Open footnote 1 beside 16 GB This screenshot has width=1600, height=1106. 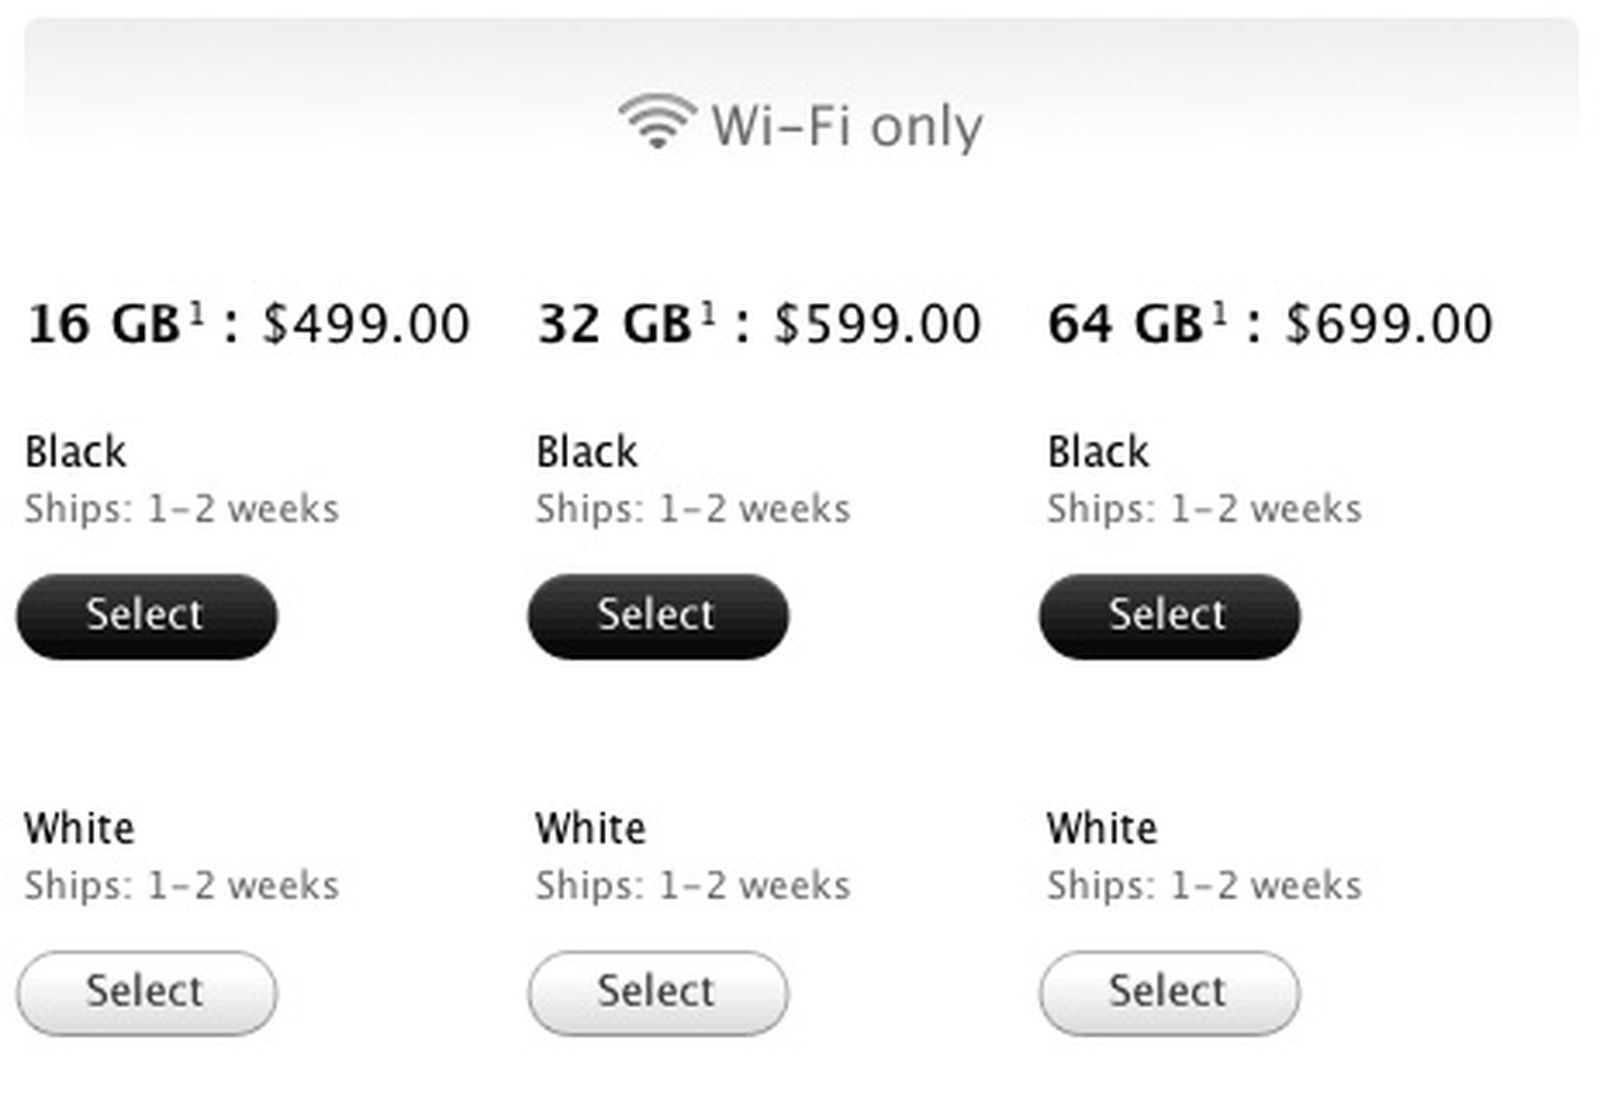click(x=197, y=314)
